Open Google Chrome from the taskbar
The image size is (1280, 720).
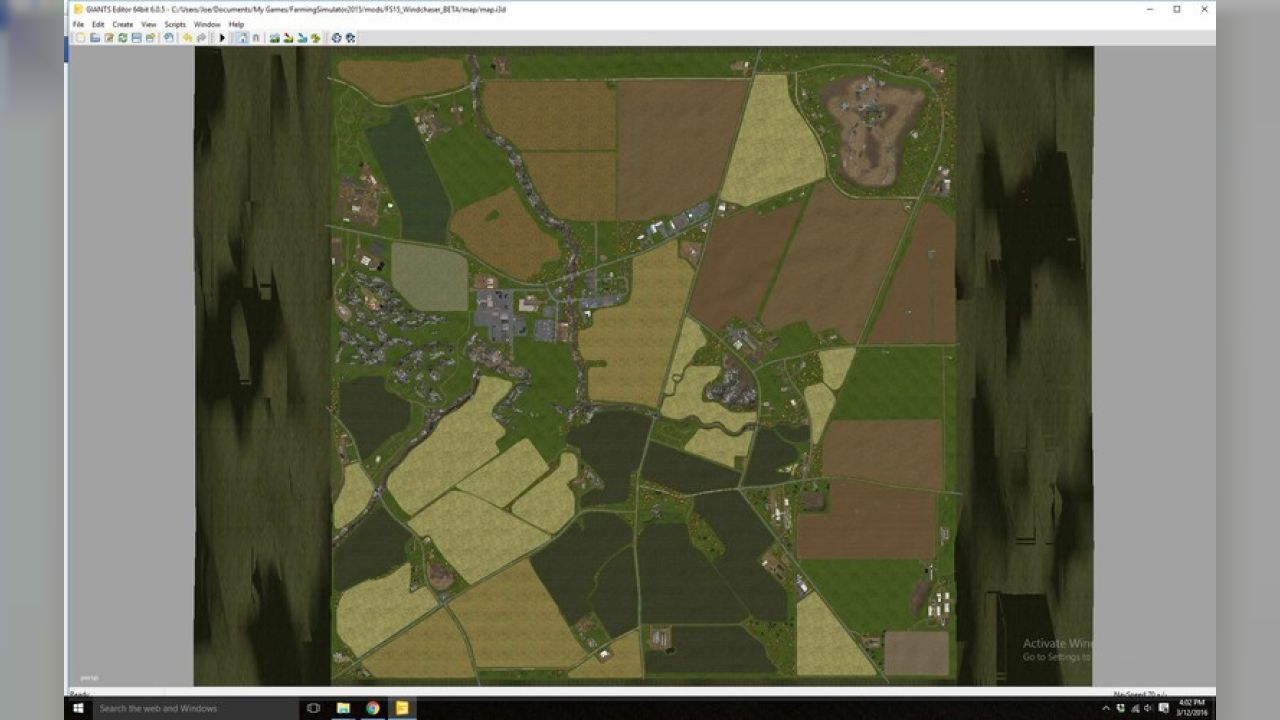[372, 708]
